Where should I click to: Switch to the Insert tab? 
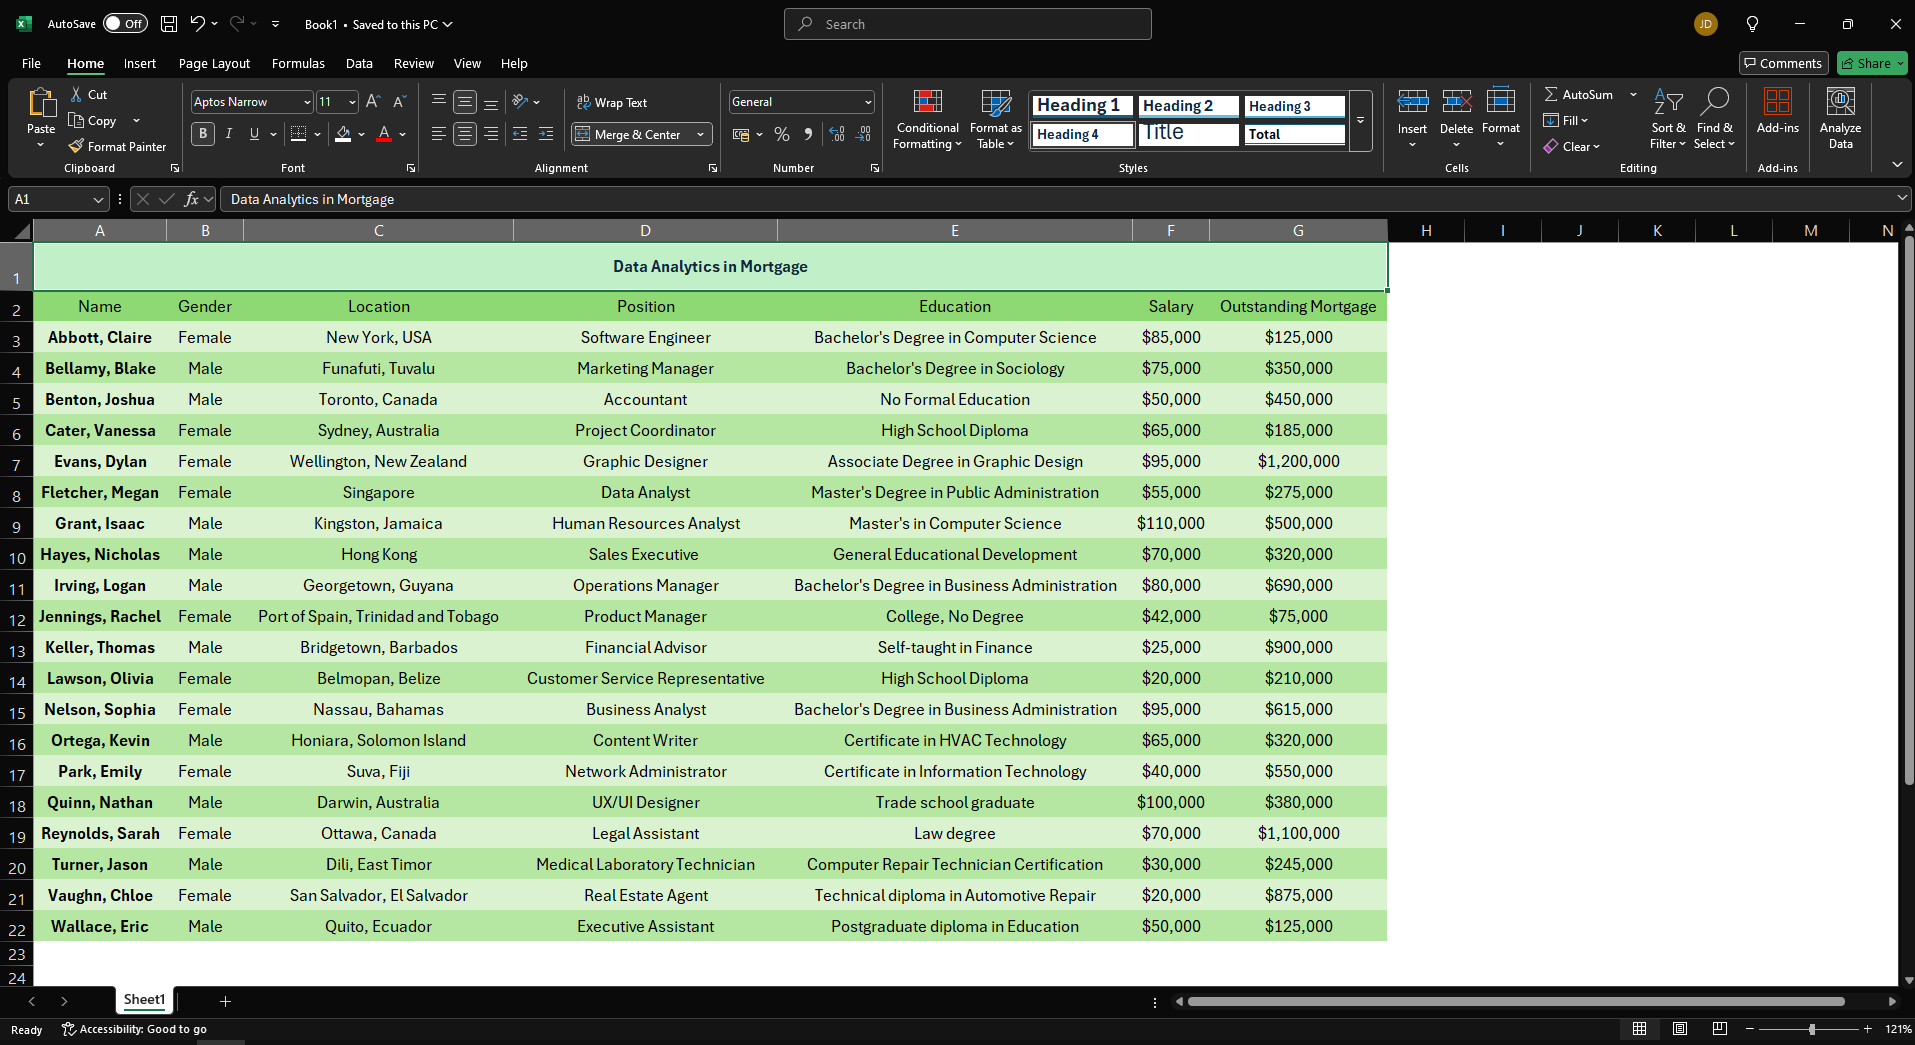pos(140,63)
